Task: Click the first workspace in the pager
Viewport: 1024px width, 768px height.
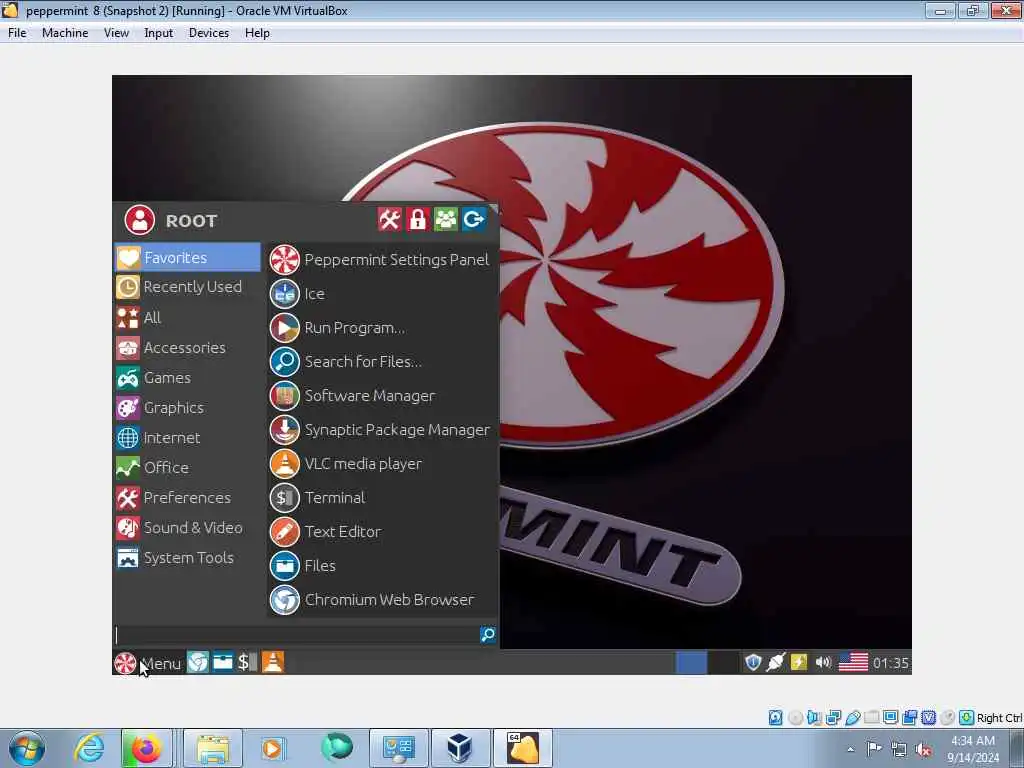Action: [691, 662]
